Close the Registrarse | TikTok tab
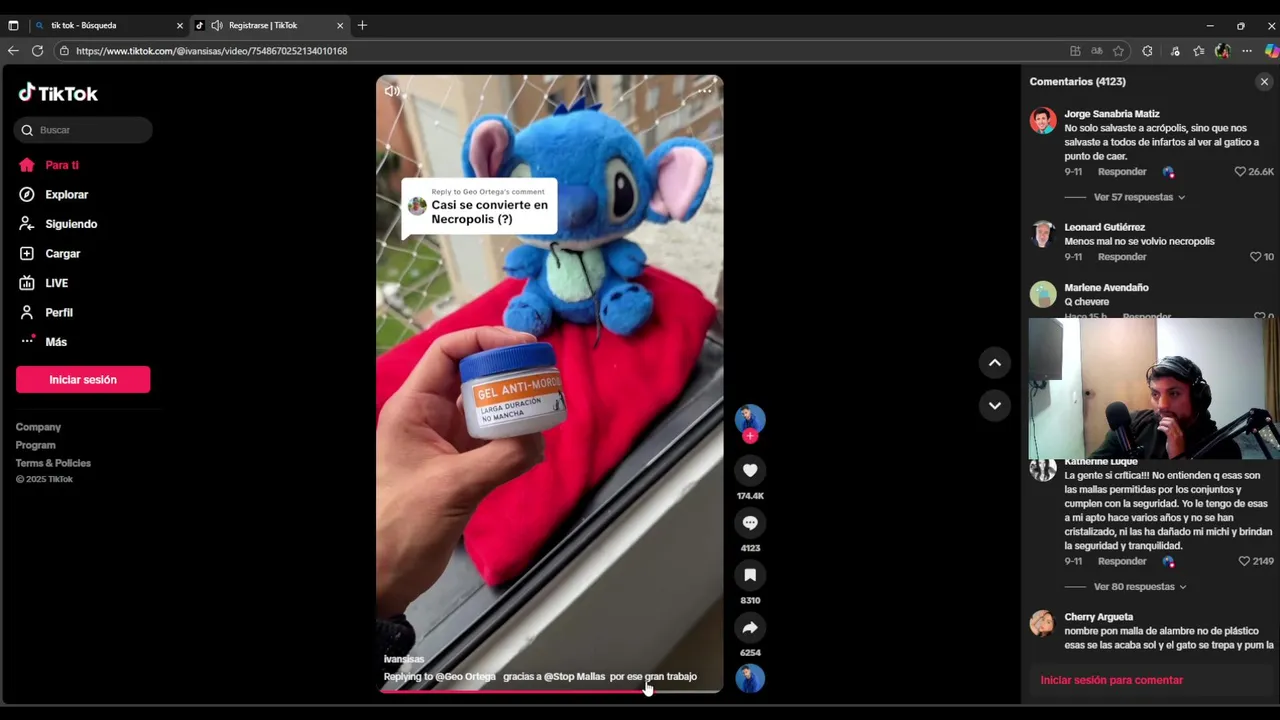Image resolution: width=1280 pixels, height=720 pixels. click(340, 25)
